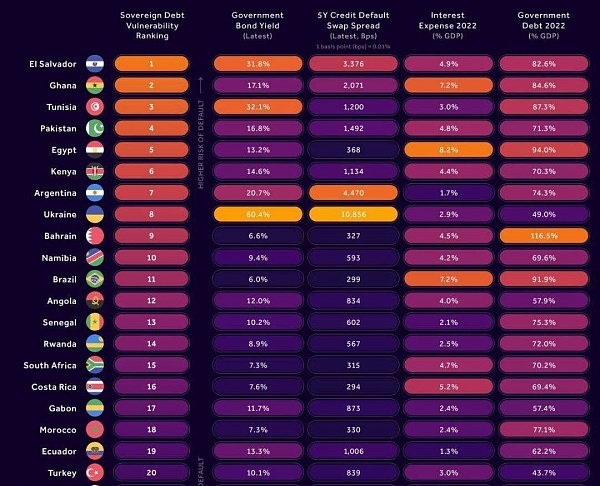Click the El Salvador flag icon
600x486 pixels.
click(x=95, y=64)
